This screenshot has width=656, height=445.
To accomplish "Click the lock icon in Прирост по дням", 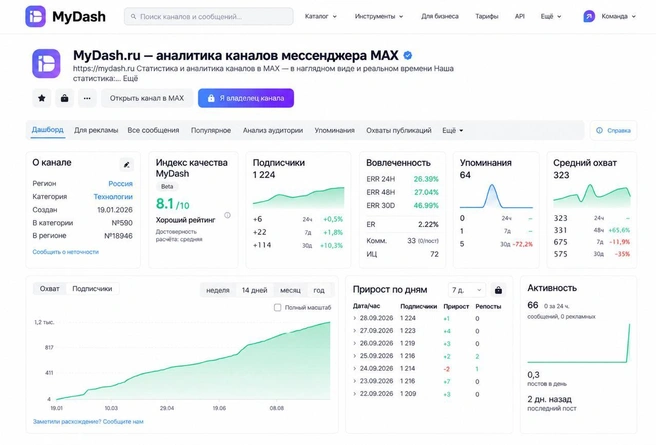I will point(498,290).
